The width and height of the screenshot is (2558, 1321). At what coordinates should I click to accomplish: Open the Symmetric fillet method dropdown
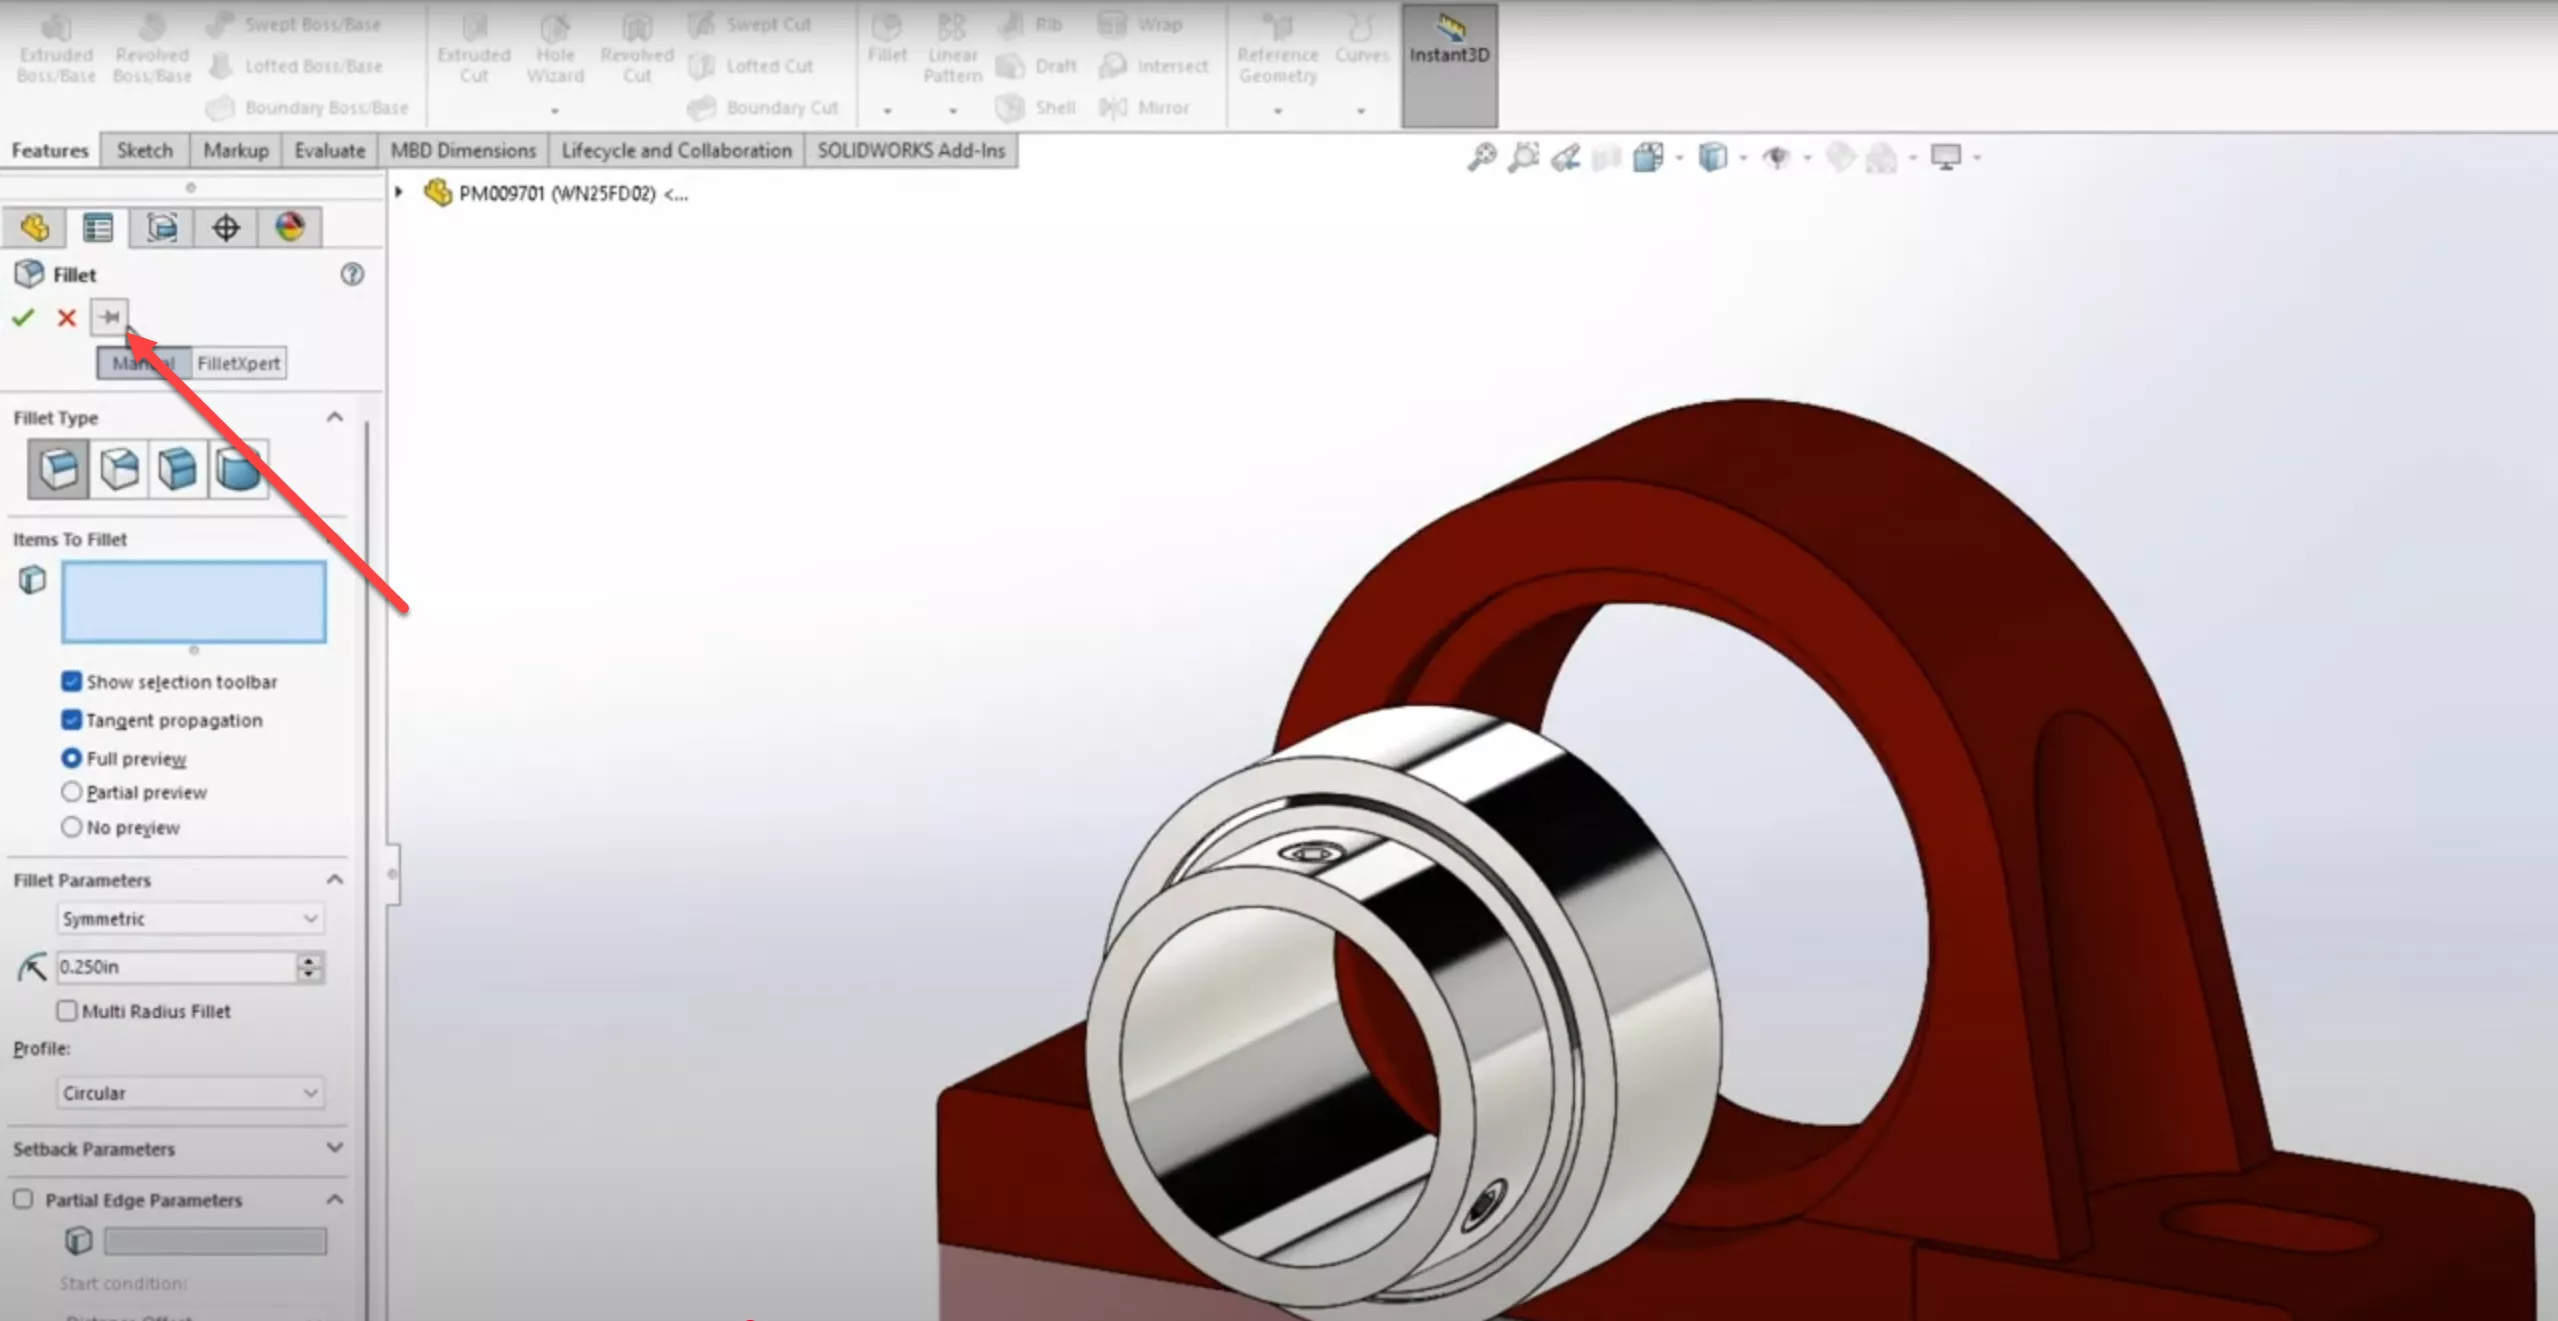point(190,918)
